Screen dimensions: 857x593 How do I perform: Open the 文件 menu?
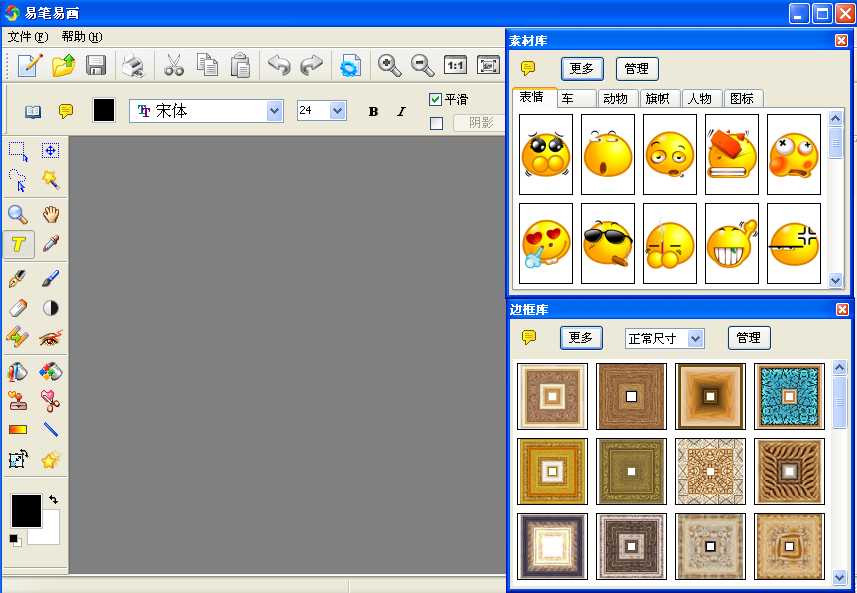point(27,37)
